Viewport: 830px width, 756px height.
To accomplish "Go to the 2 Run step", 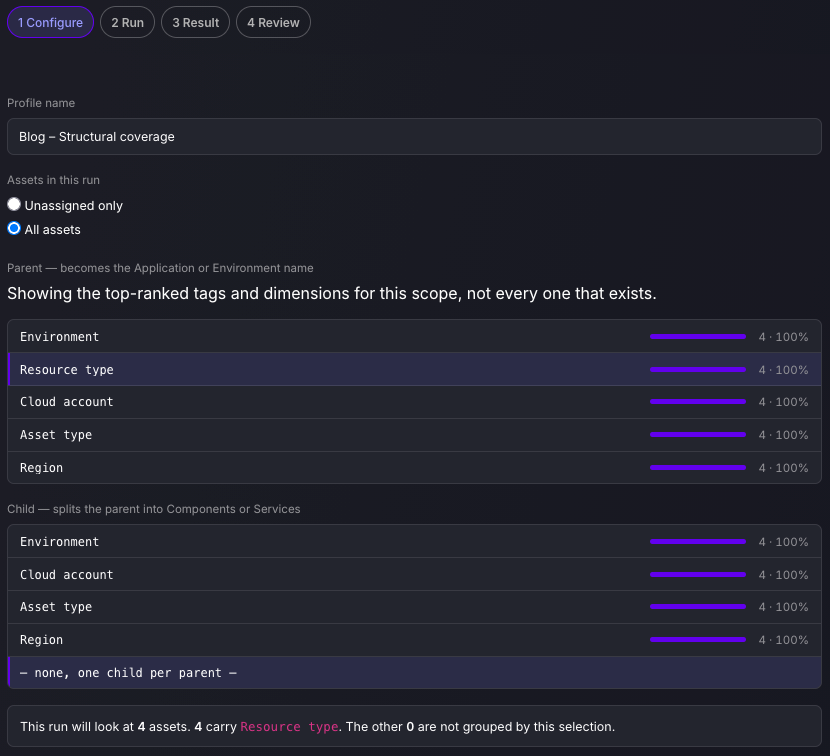I will 128,22.
